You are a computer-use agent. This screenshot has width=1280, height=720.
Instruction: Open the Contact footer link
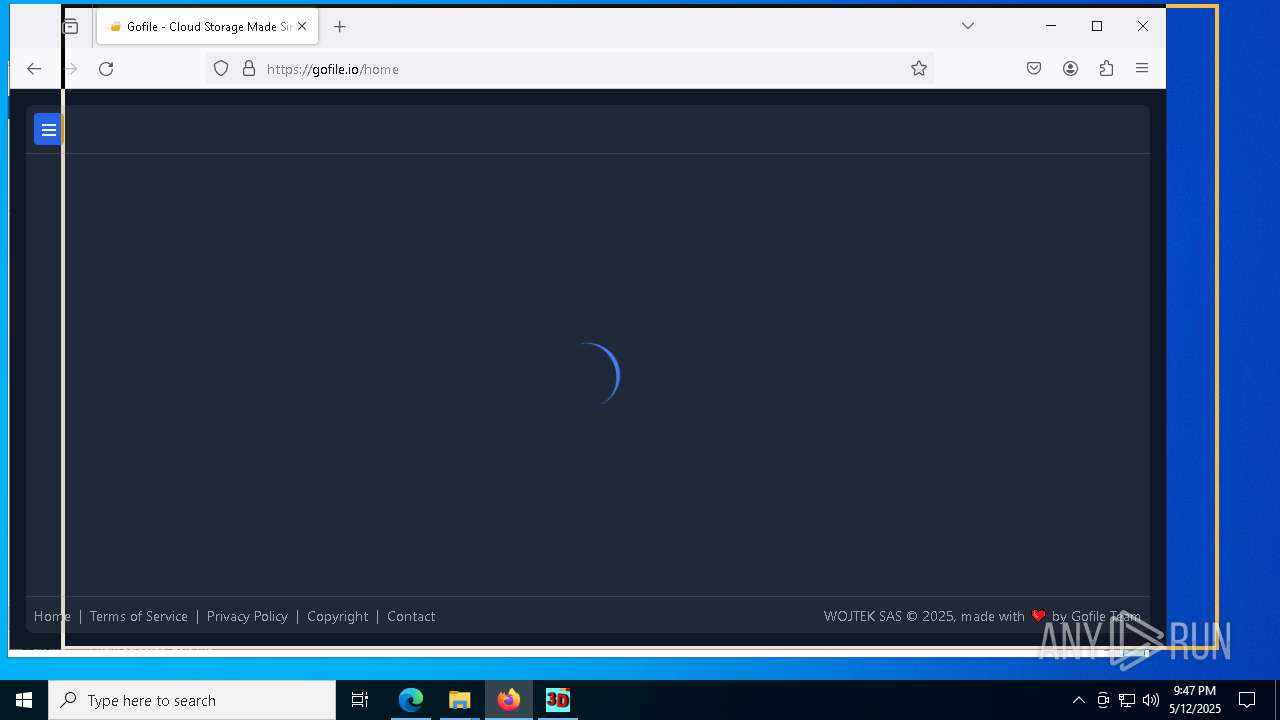pyautogui.click(x=411, y=616)
